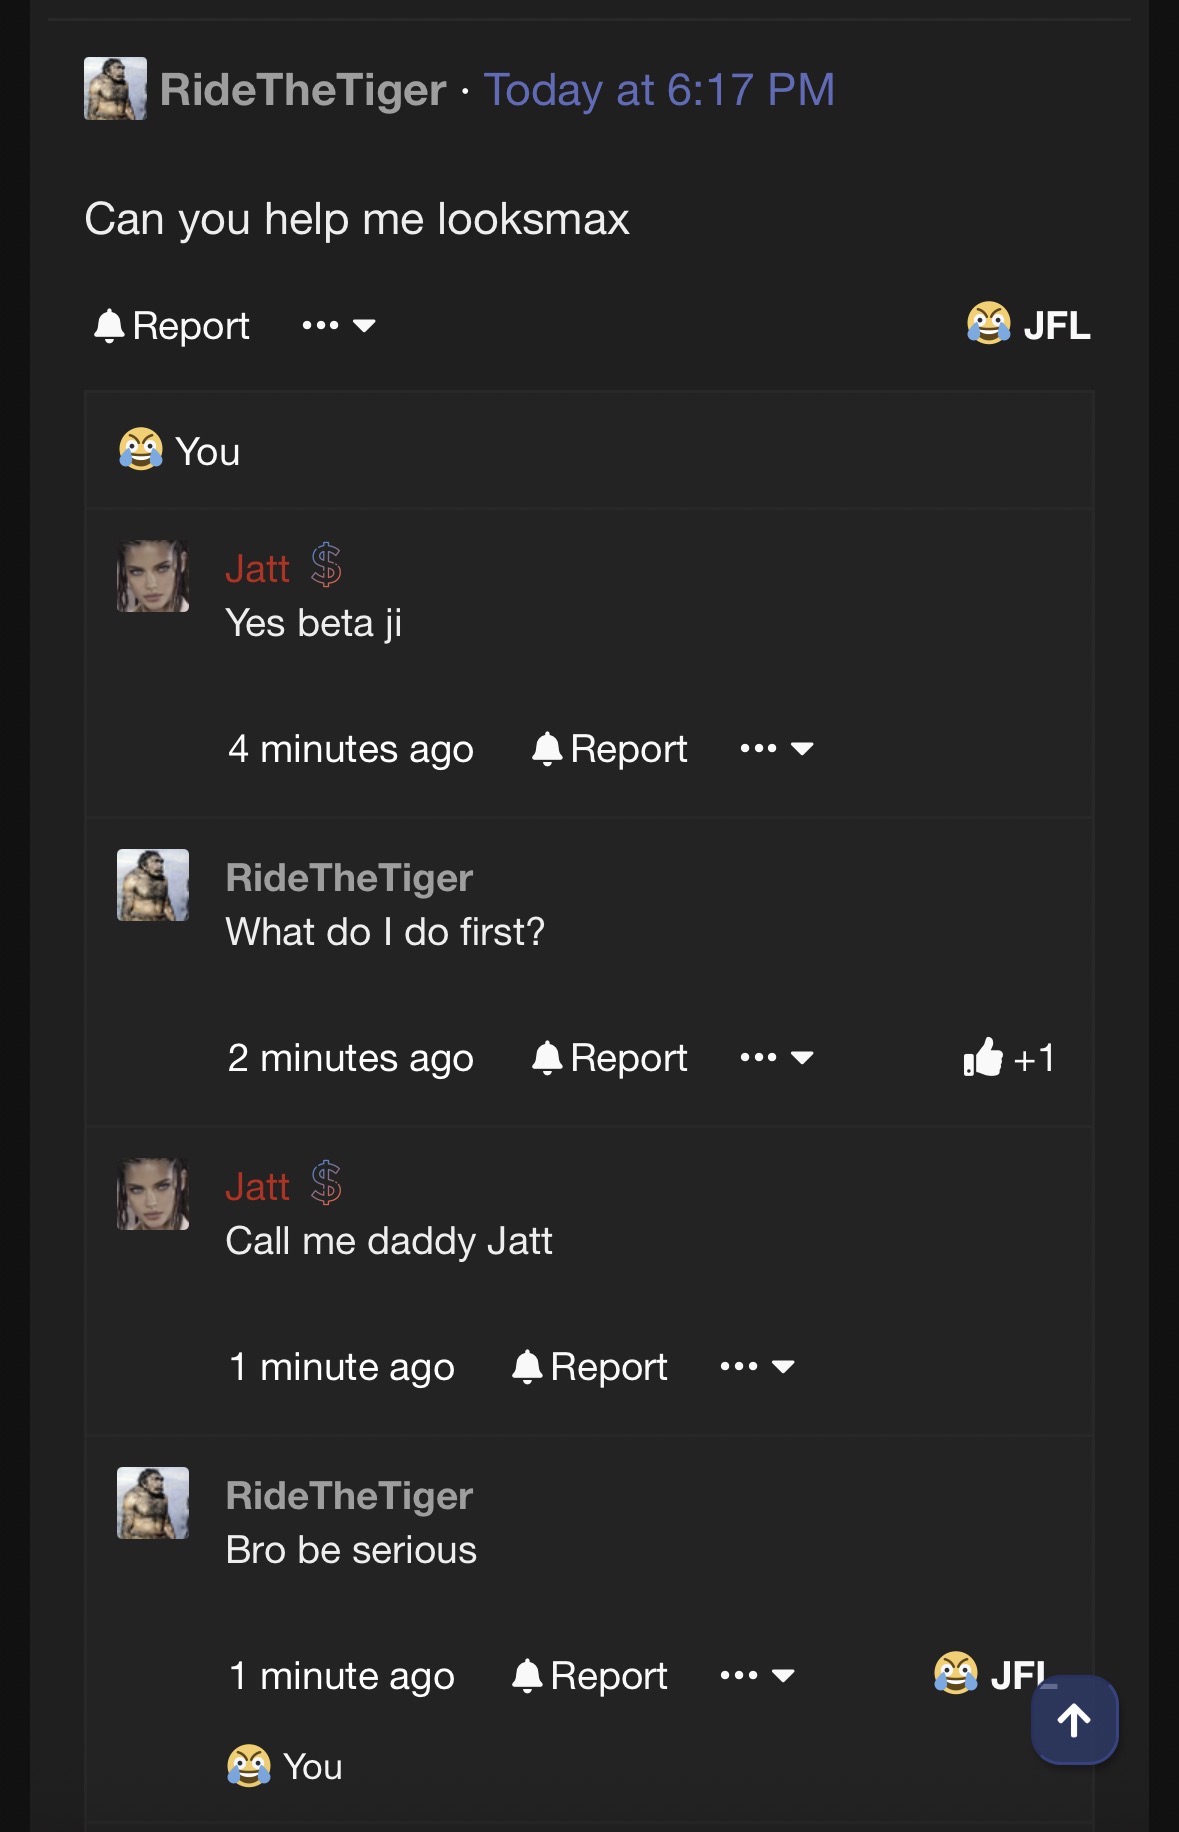Image resolution: width=1179 pixels, height=1832 pixels.
Task: Click the scroll-to-top arrow button
Action: pos(1074,1720)
